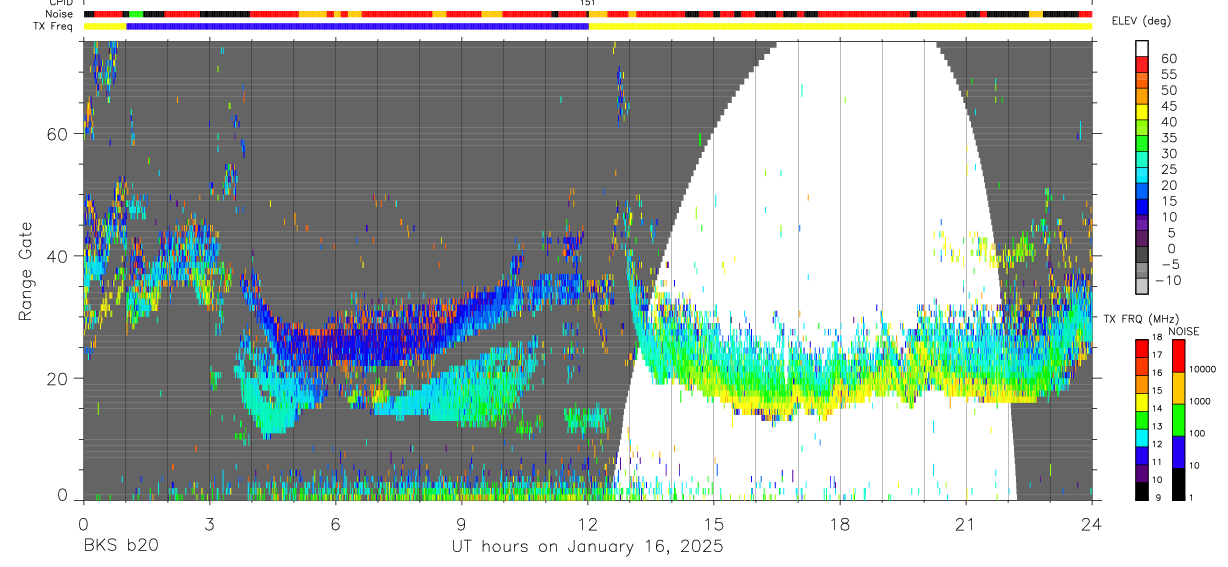
Task: Click the Range Gate tick label 60
Action: pyautogui.click(x=60, y=134)
